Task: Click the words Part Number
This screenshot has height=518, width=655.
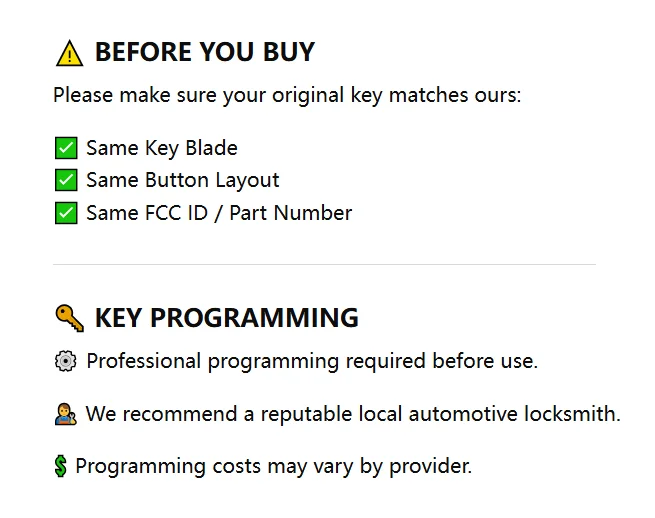Action: point(291,213)
